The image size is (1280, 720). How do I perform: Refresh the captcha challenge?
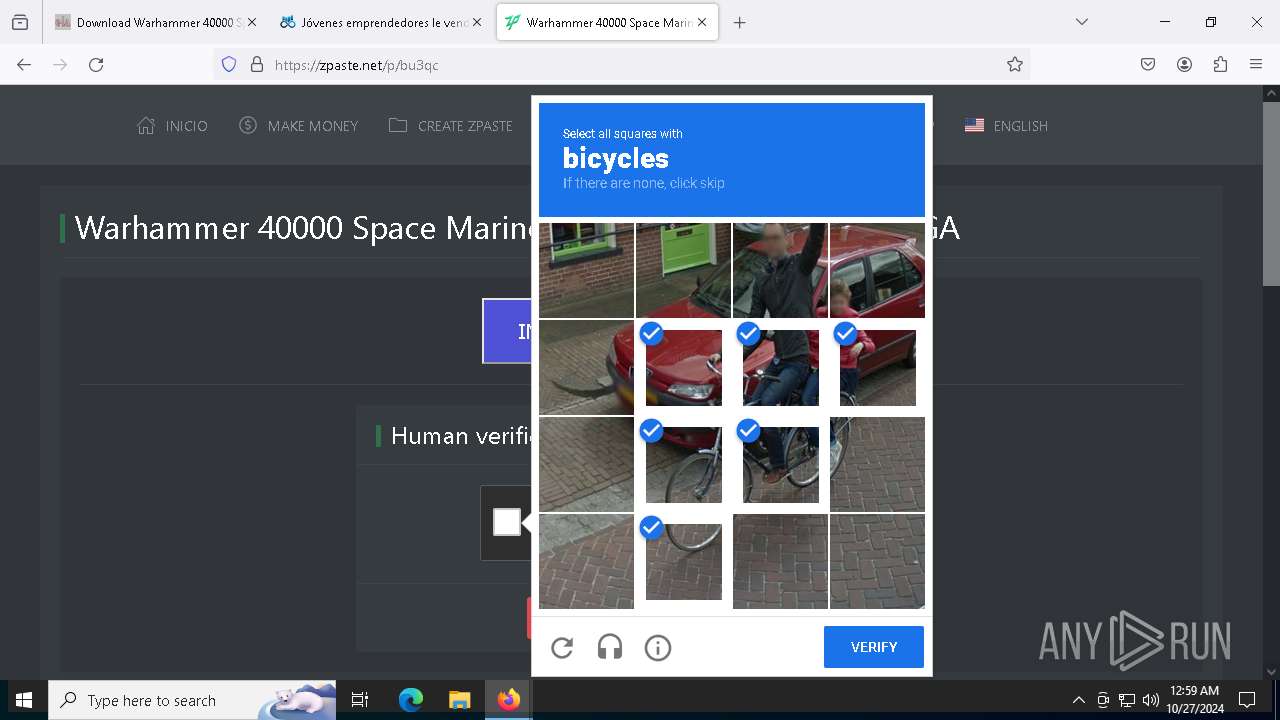point(562,648)
